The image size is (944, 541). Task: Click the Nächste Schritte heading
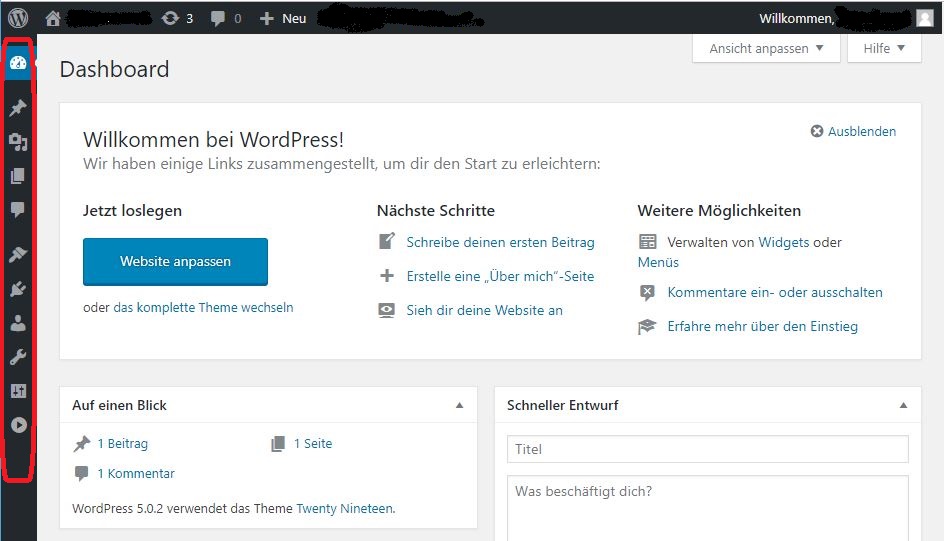tap(436, 211)
